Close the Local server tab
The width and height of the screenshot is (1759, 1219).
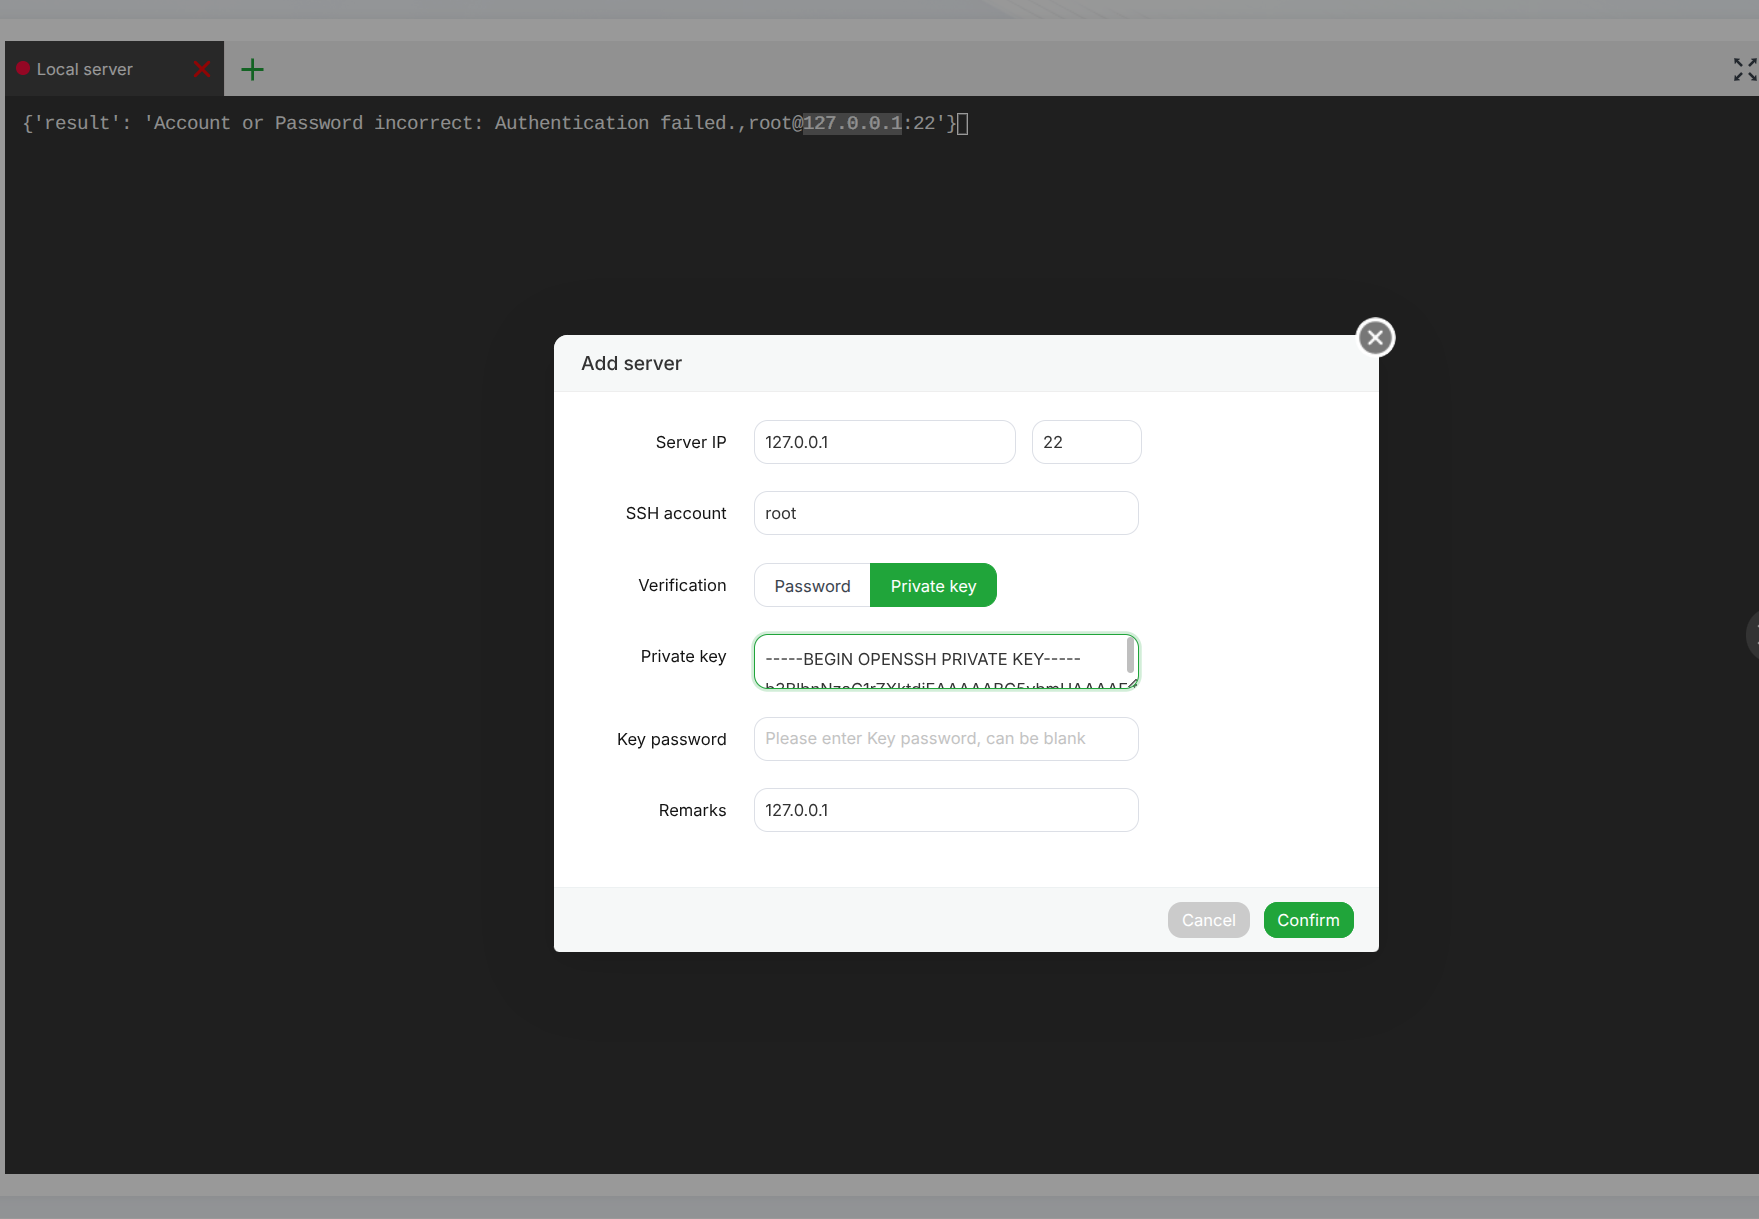tap(202, 69)
